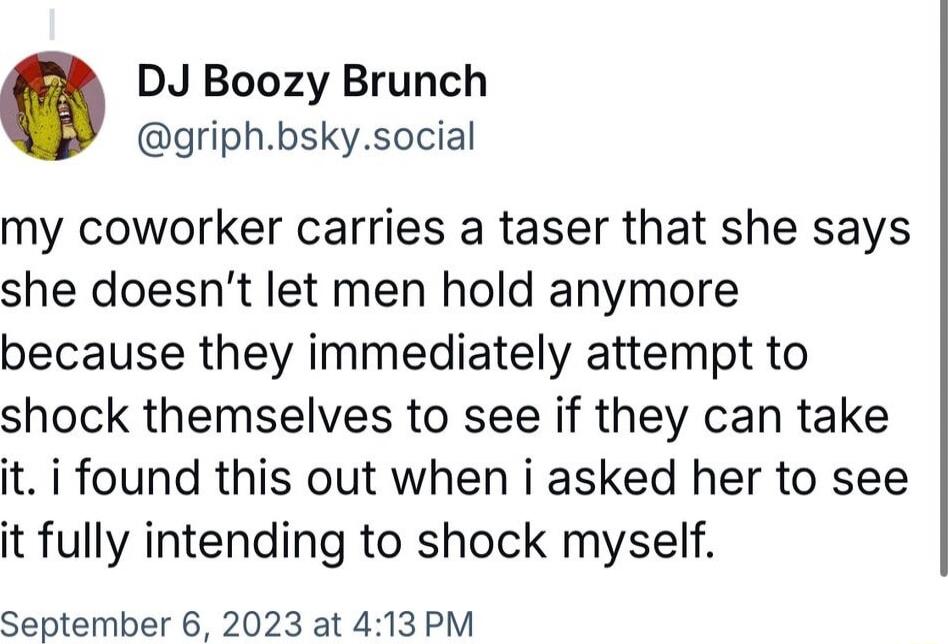The image size is (948, 644).
Task: Click the vertical scrollbar on the right edge
Action: tap(943, 290)
